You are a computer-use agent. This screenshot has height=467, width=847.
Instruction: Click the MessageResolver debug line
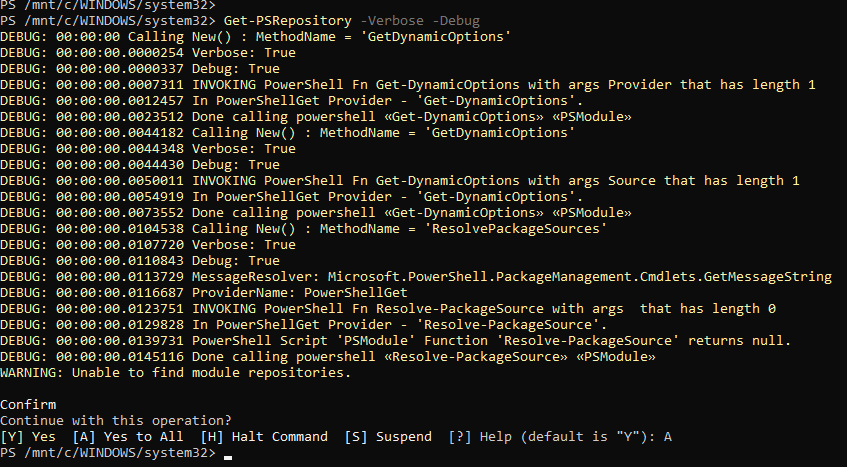click(x=416, y=276)
